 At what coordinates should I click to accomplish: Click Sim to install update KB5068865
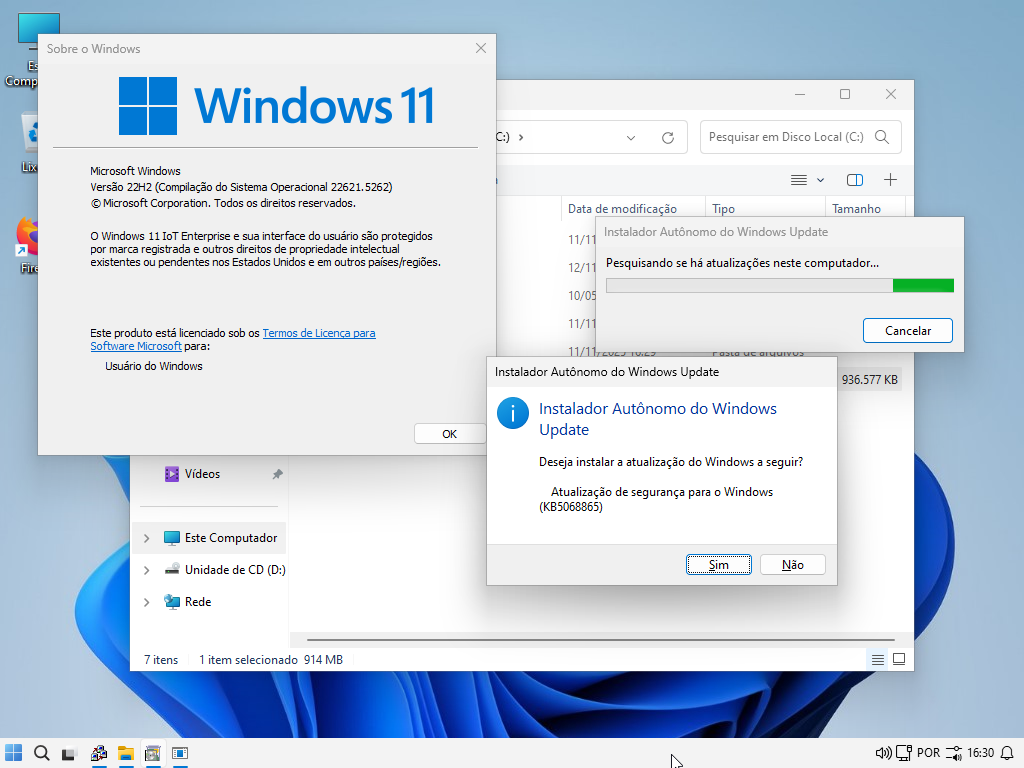click(718, 564)
